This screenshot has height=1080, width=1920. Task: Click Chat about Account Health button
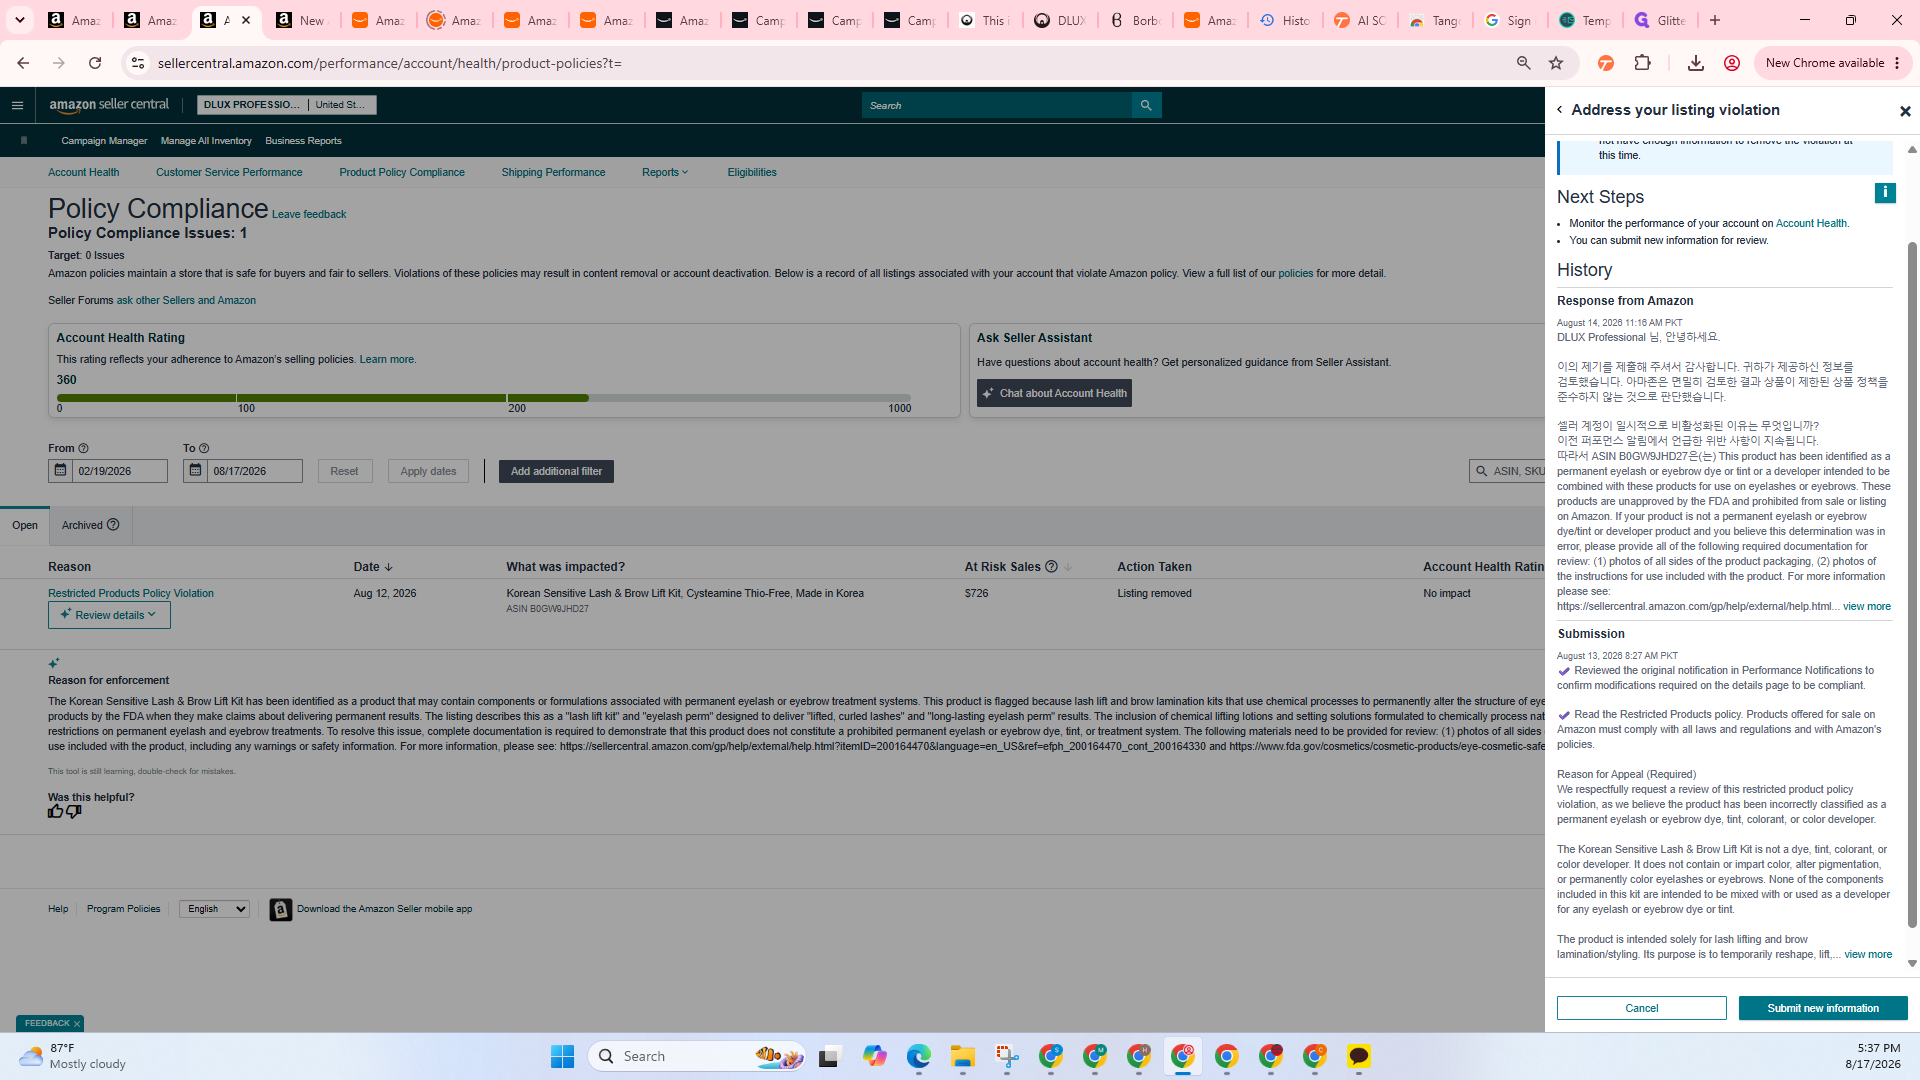point(1054,393)
